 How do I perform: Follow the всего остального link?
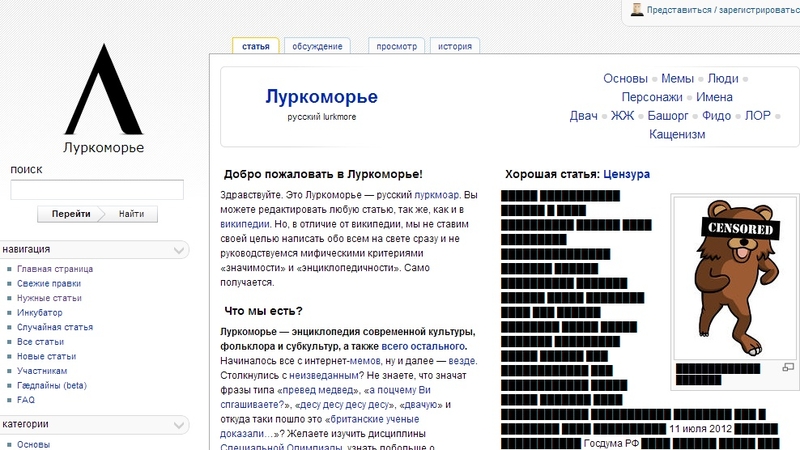pos(423,346)
